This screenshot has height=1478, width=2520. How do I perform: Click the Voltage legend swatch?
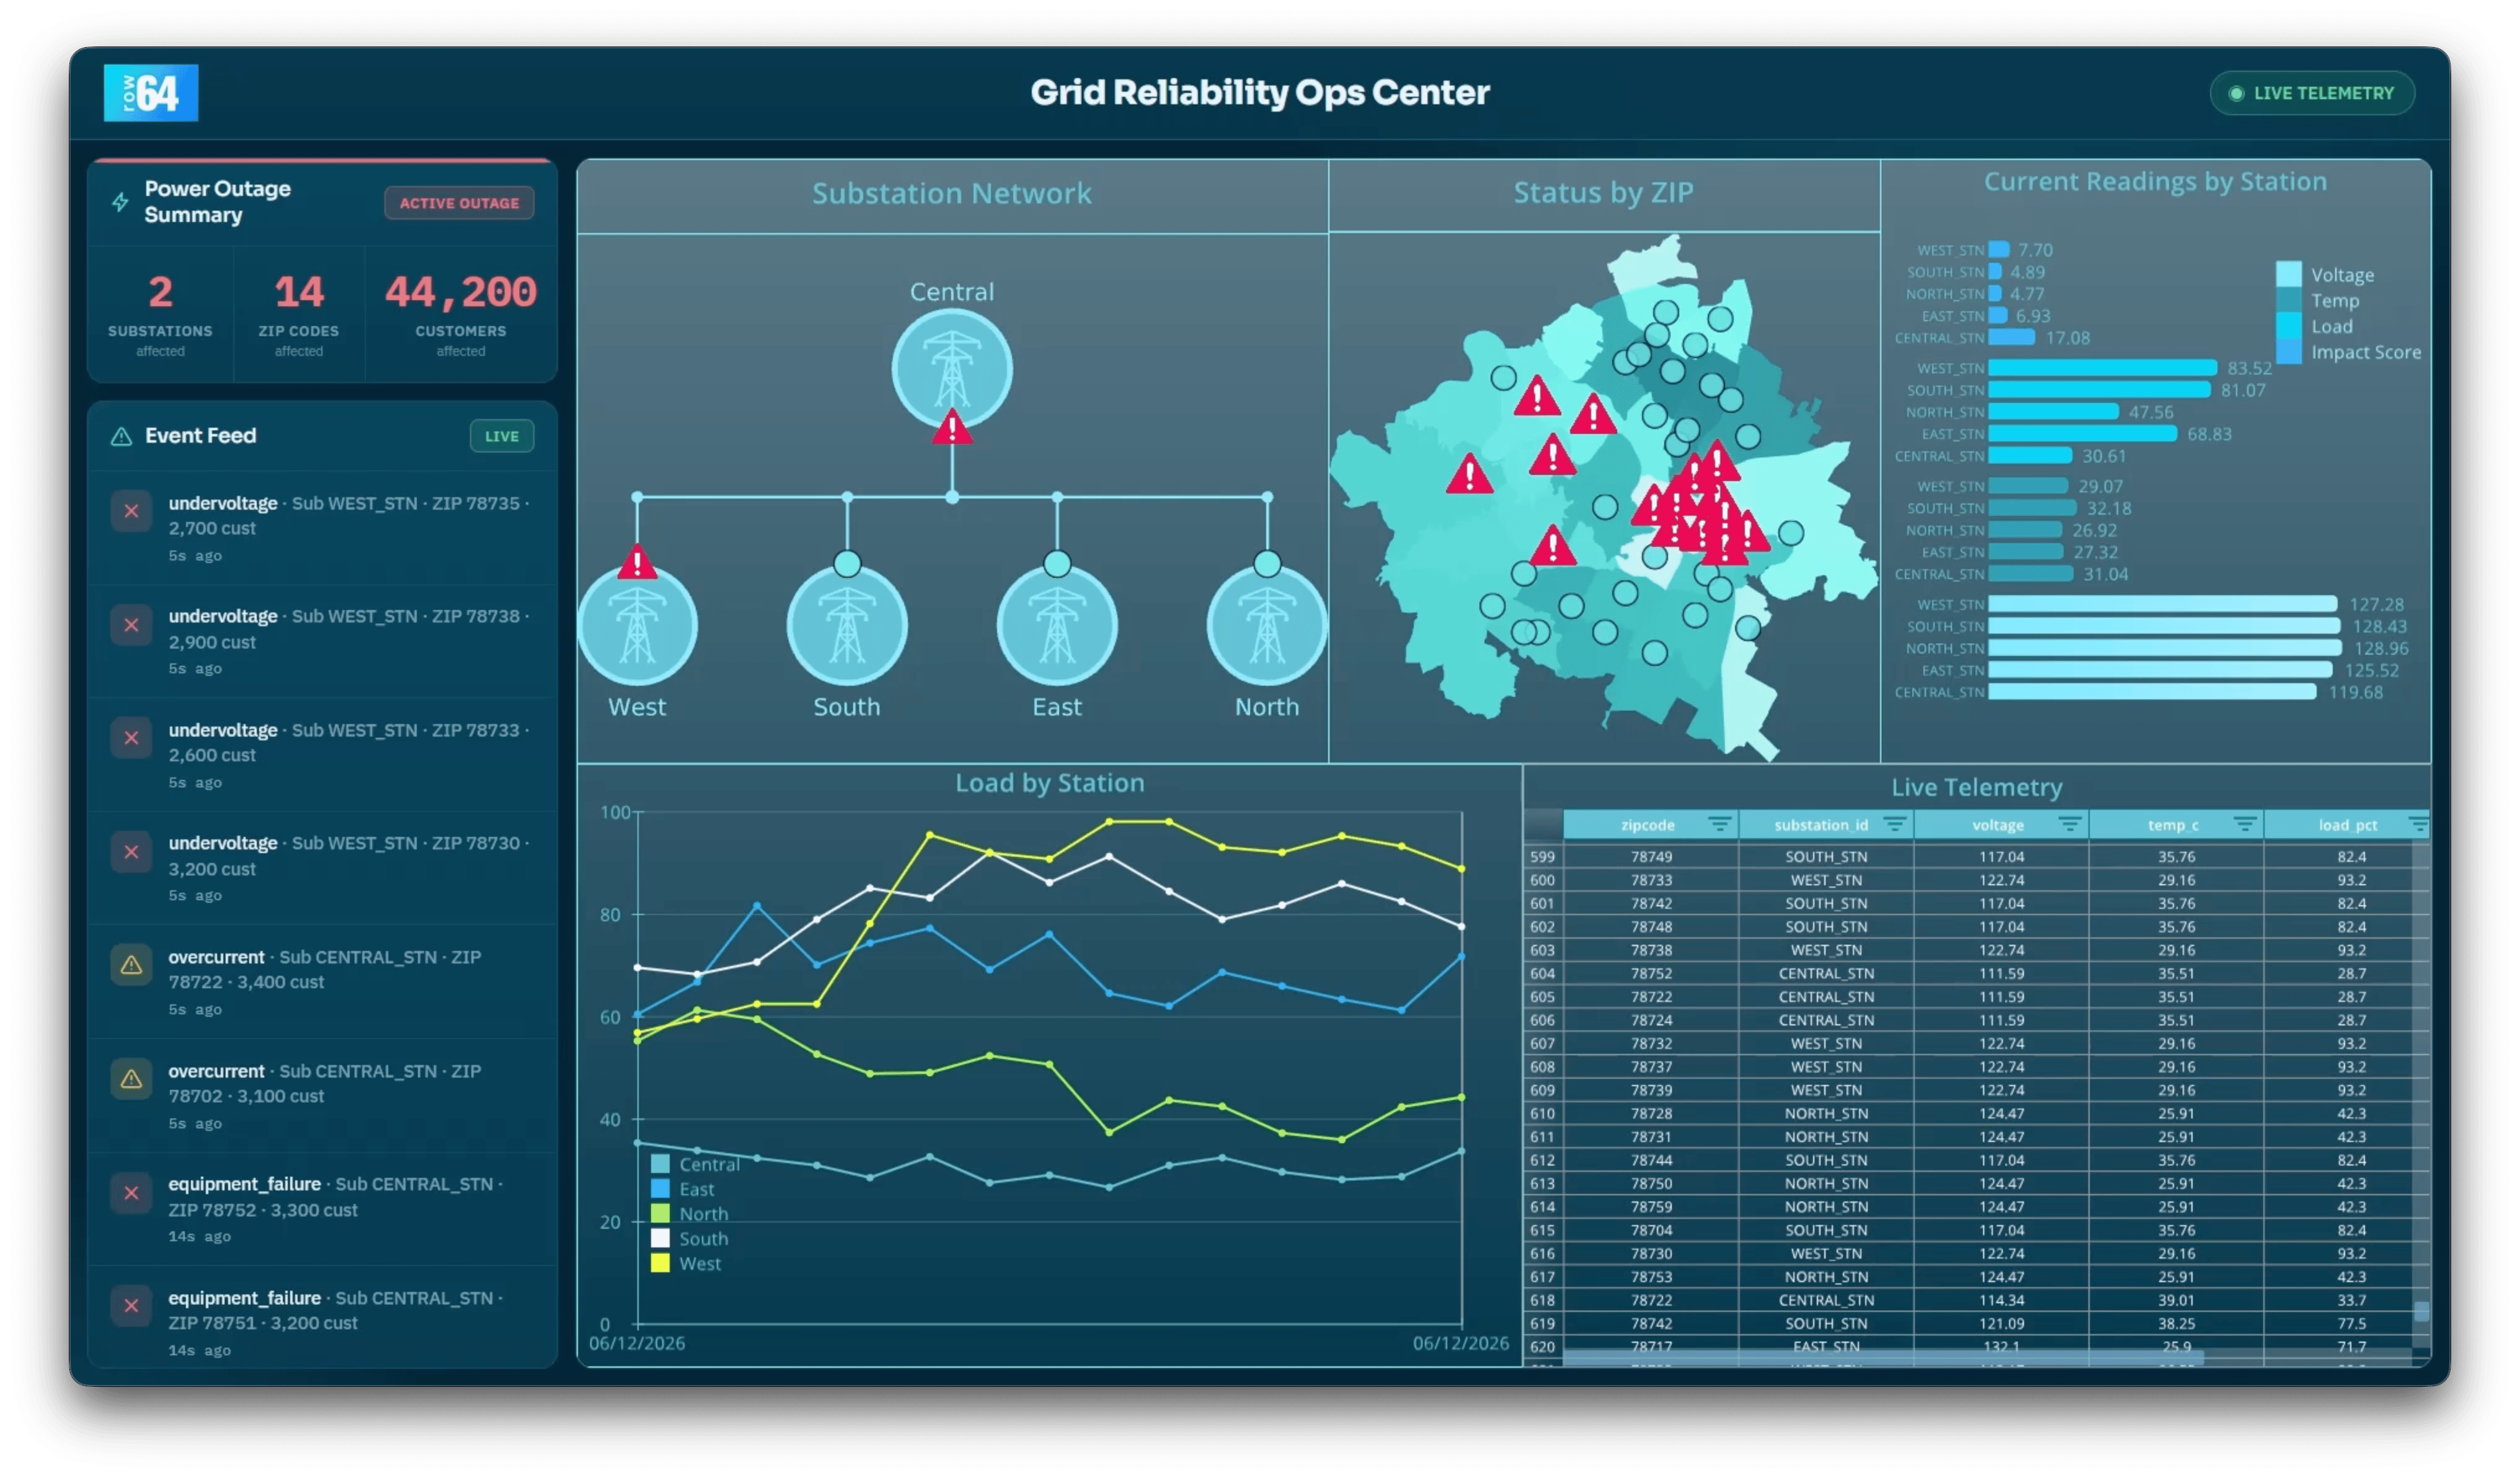pyautogui.click(x=2288, y=274)
